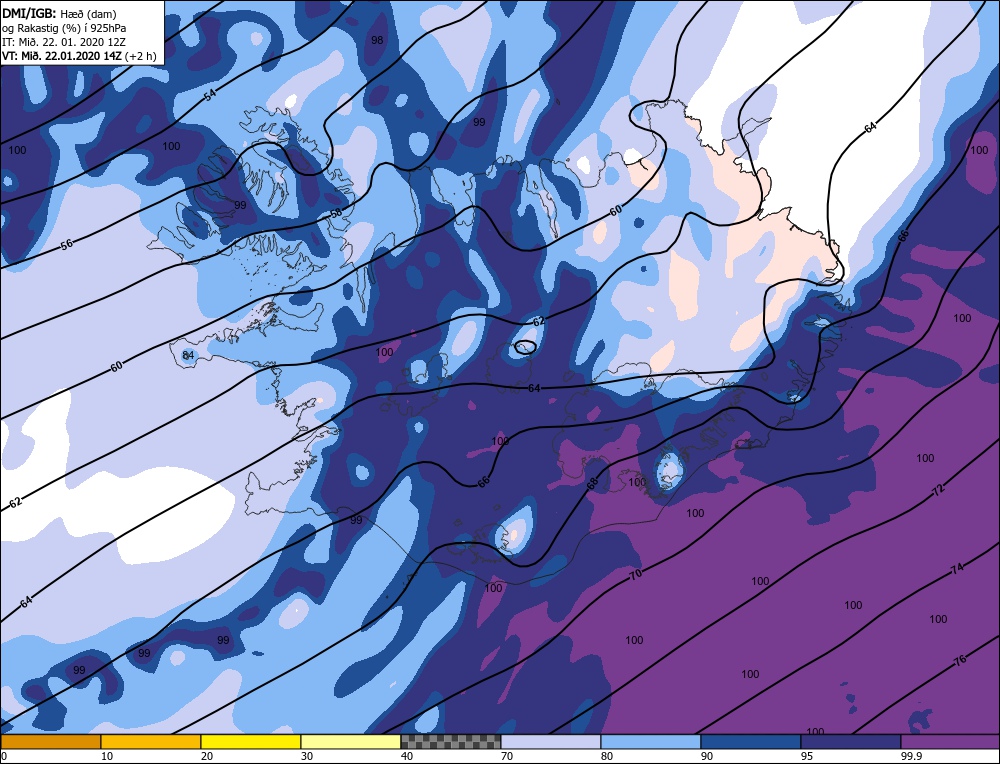Click the lavender 70–80 legend swatch
1000x764 pixels.
[551, 742]
